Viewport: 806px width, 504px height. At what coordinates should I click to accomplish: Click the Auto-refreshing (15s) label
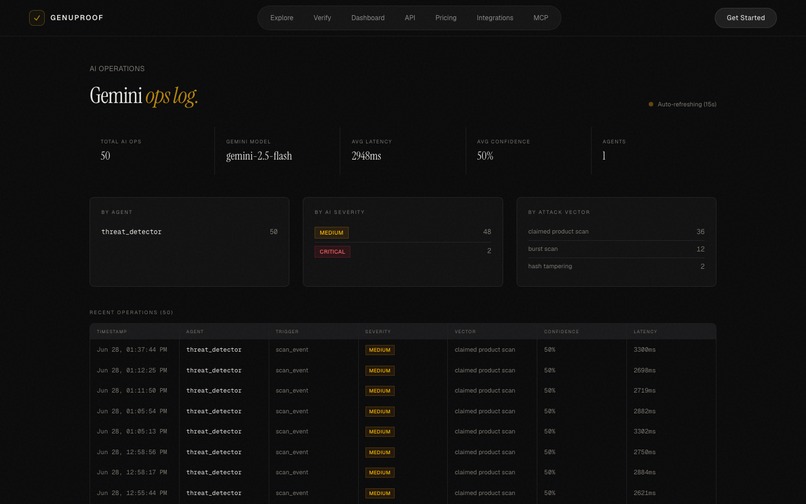pos(687,104)
